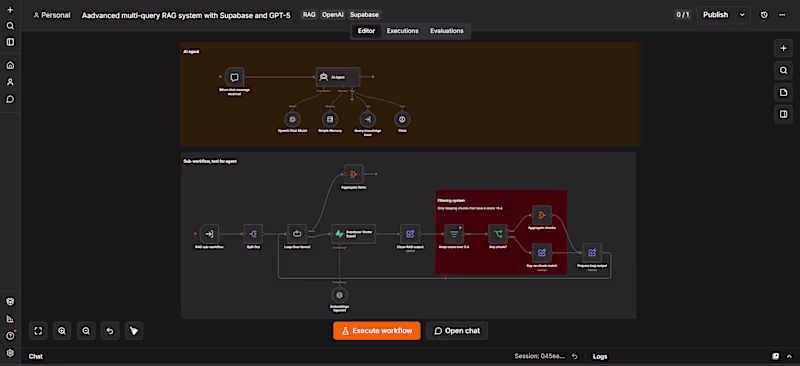The image size is (800, 366).
Task: Switch to the Evaluations tab
Action: point(446,31)
